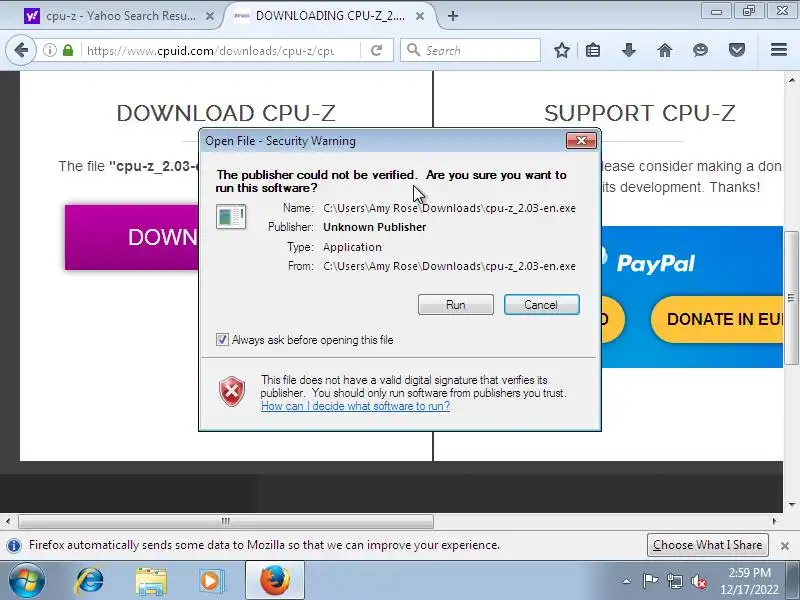Open the Windows Start menu orb
800x600 pixels.
(x=26, y=581)
